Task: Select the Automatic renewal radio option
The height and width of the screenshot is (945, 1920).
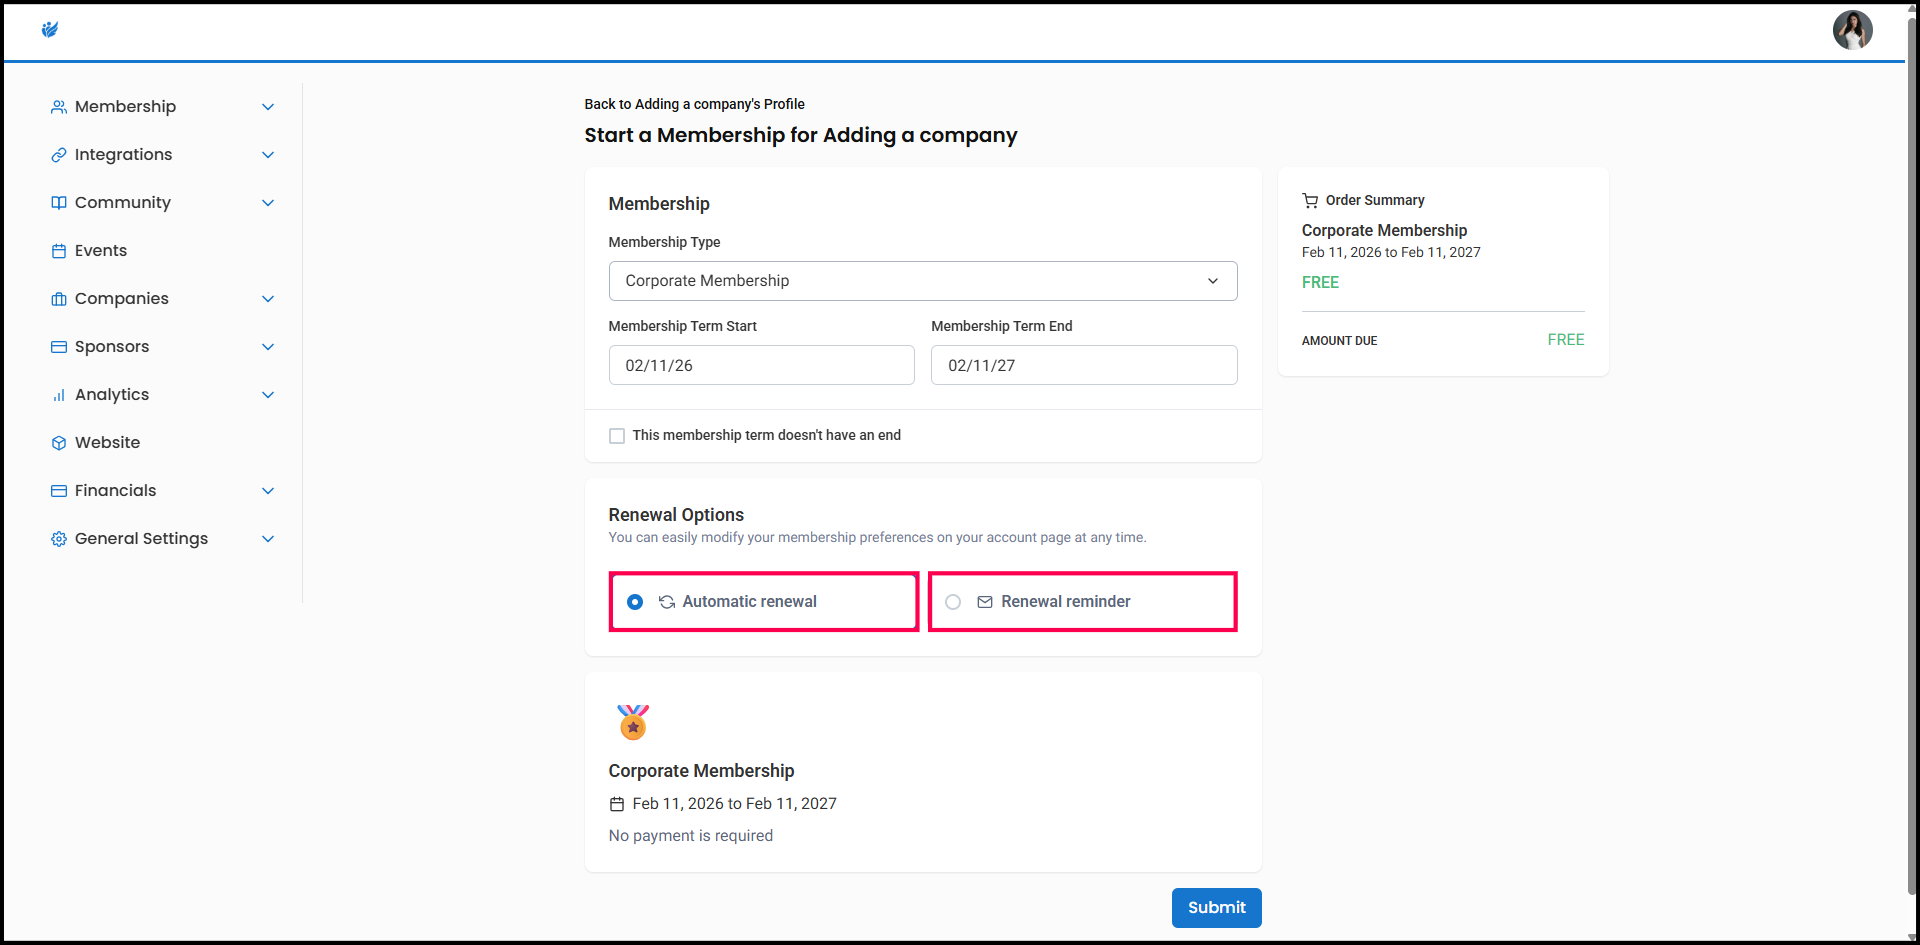Action: [x=635, y=602]
